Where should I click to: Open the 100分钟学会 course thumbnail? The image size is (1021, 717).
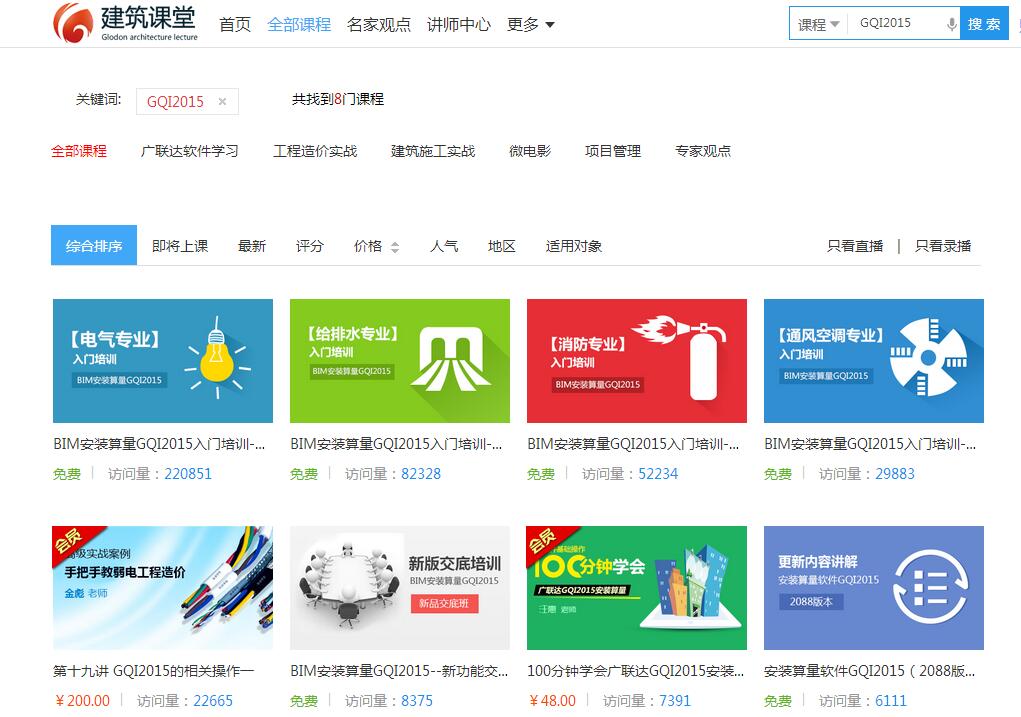[637, 588]
